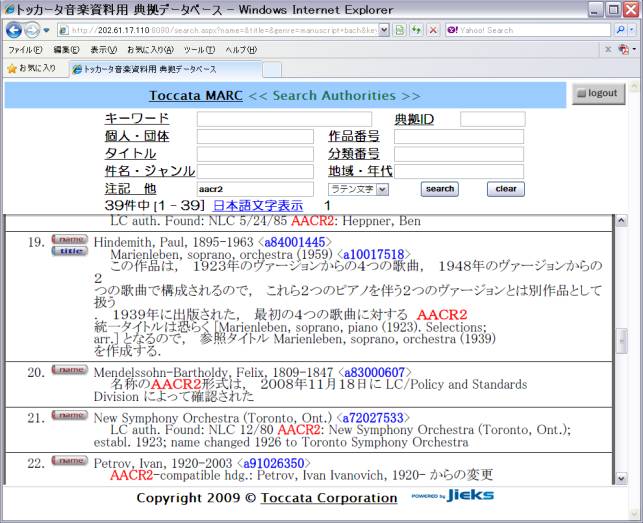Click the 典拠ID input field

point(493,119)
